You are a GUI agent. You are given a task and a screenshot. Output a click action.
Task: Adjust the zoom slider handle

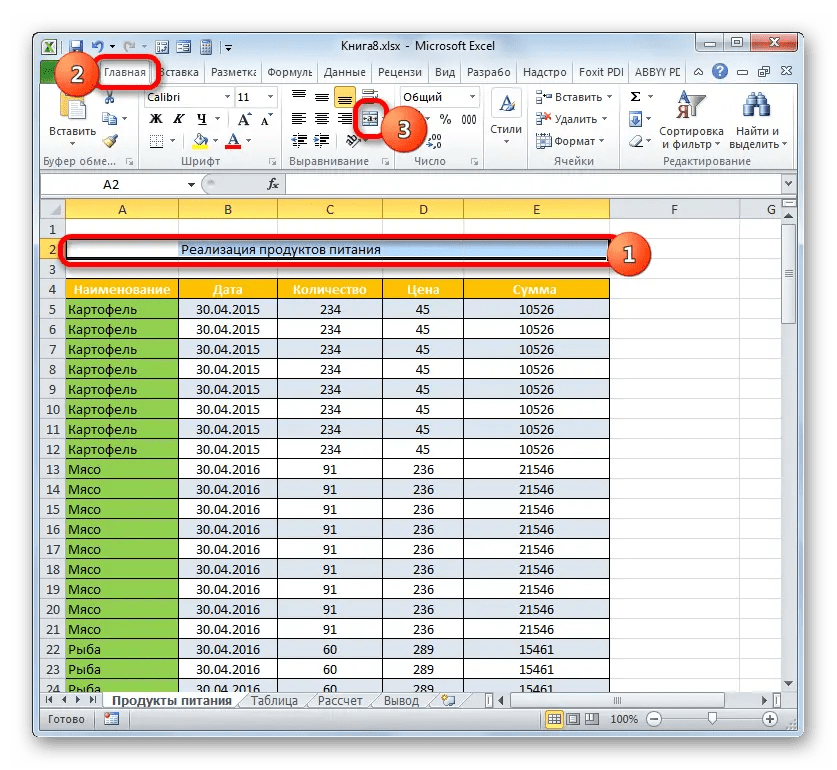click(x=712, y=719)
